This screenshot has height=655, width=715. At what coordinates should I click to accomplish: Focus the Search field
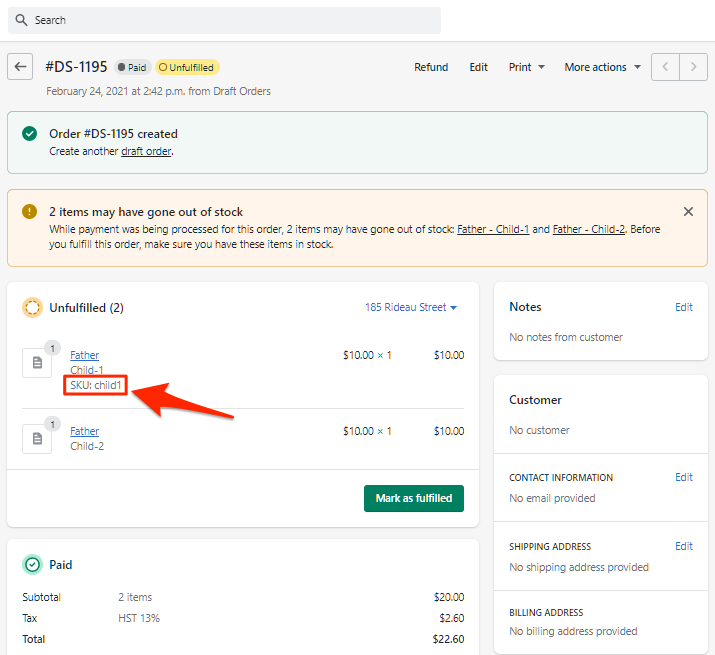coord(224,20)
